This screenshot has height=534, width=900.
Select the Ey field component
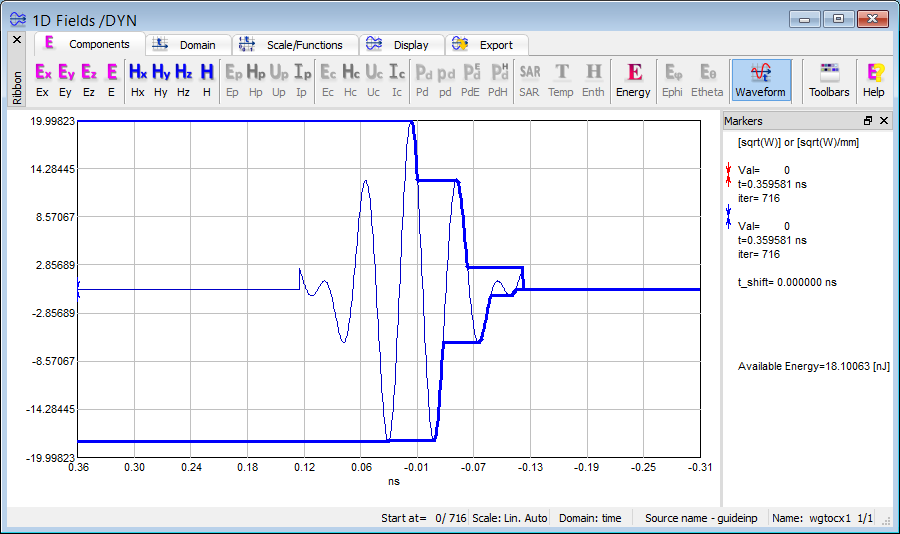click(66, 79)
